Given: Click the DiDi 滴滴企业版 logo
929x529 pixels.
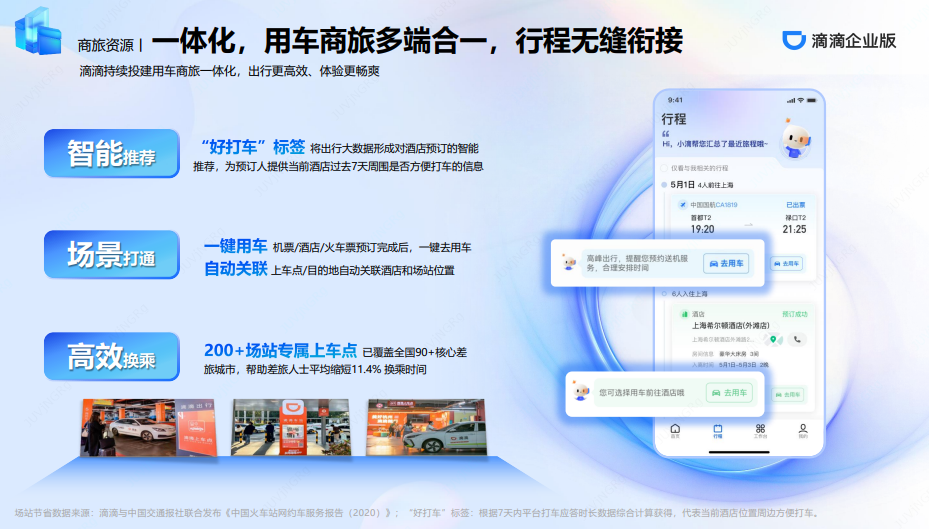Looking at the screenshot, I should [x=839, y=41].
